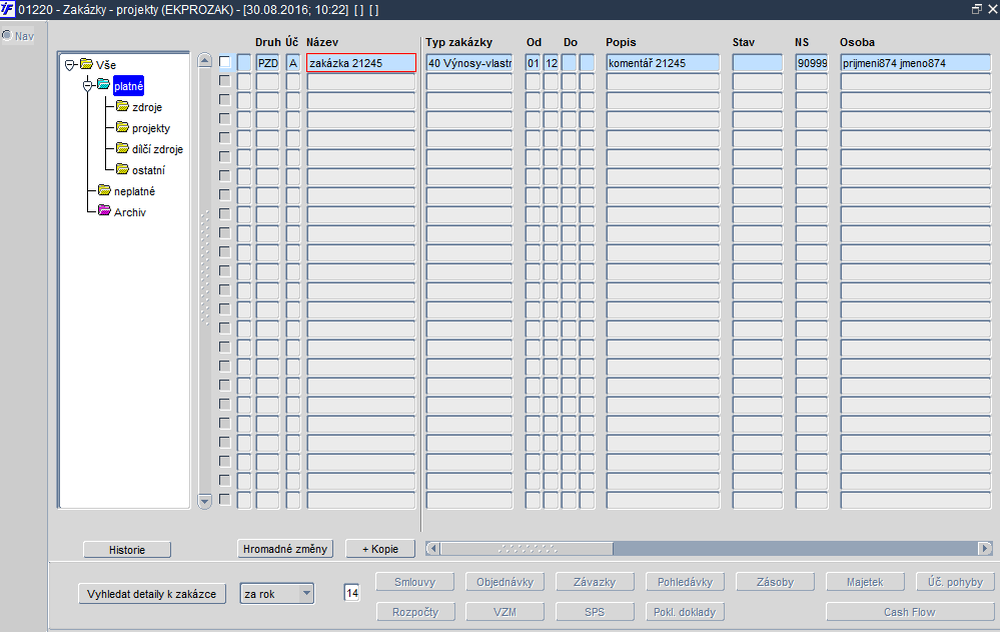The image size is (1000, 632).
Task: Click the Objednávky button
Action: (505, 582)
